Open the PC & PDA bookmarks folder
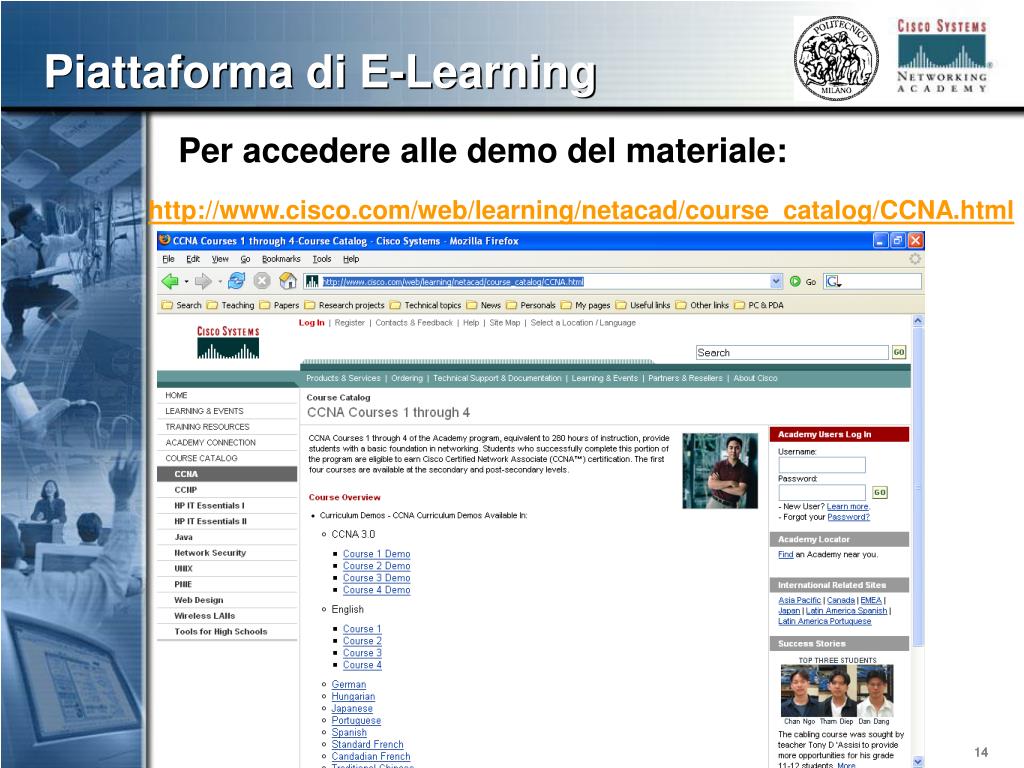 pos(758,305)
